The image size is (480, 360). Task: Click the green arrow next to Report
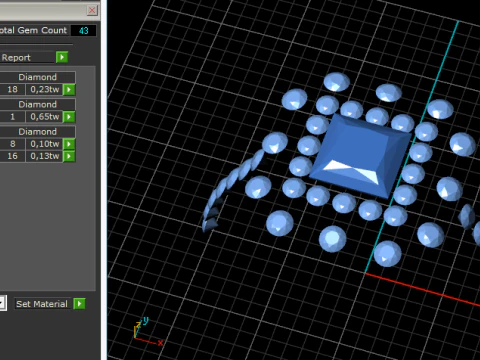62,57
